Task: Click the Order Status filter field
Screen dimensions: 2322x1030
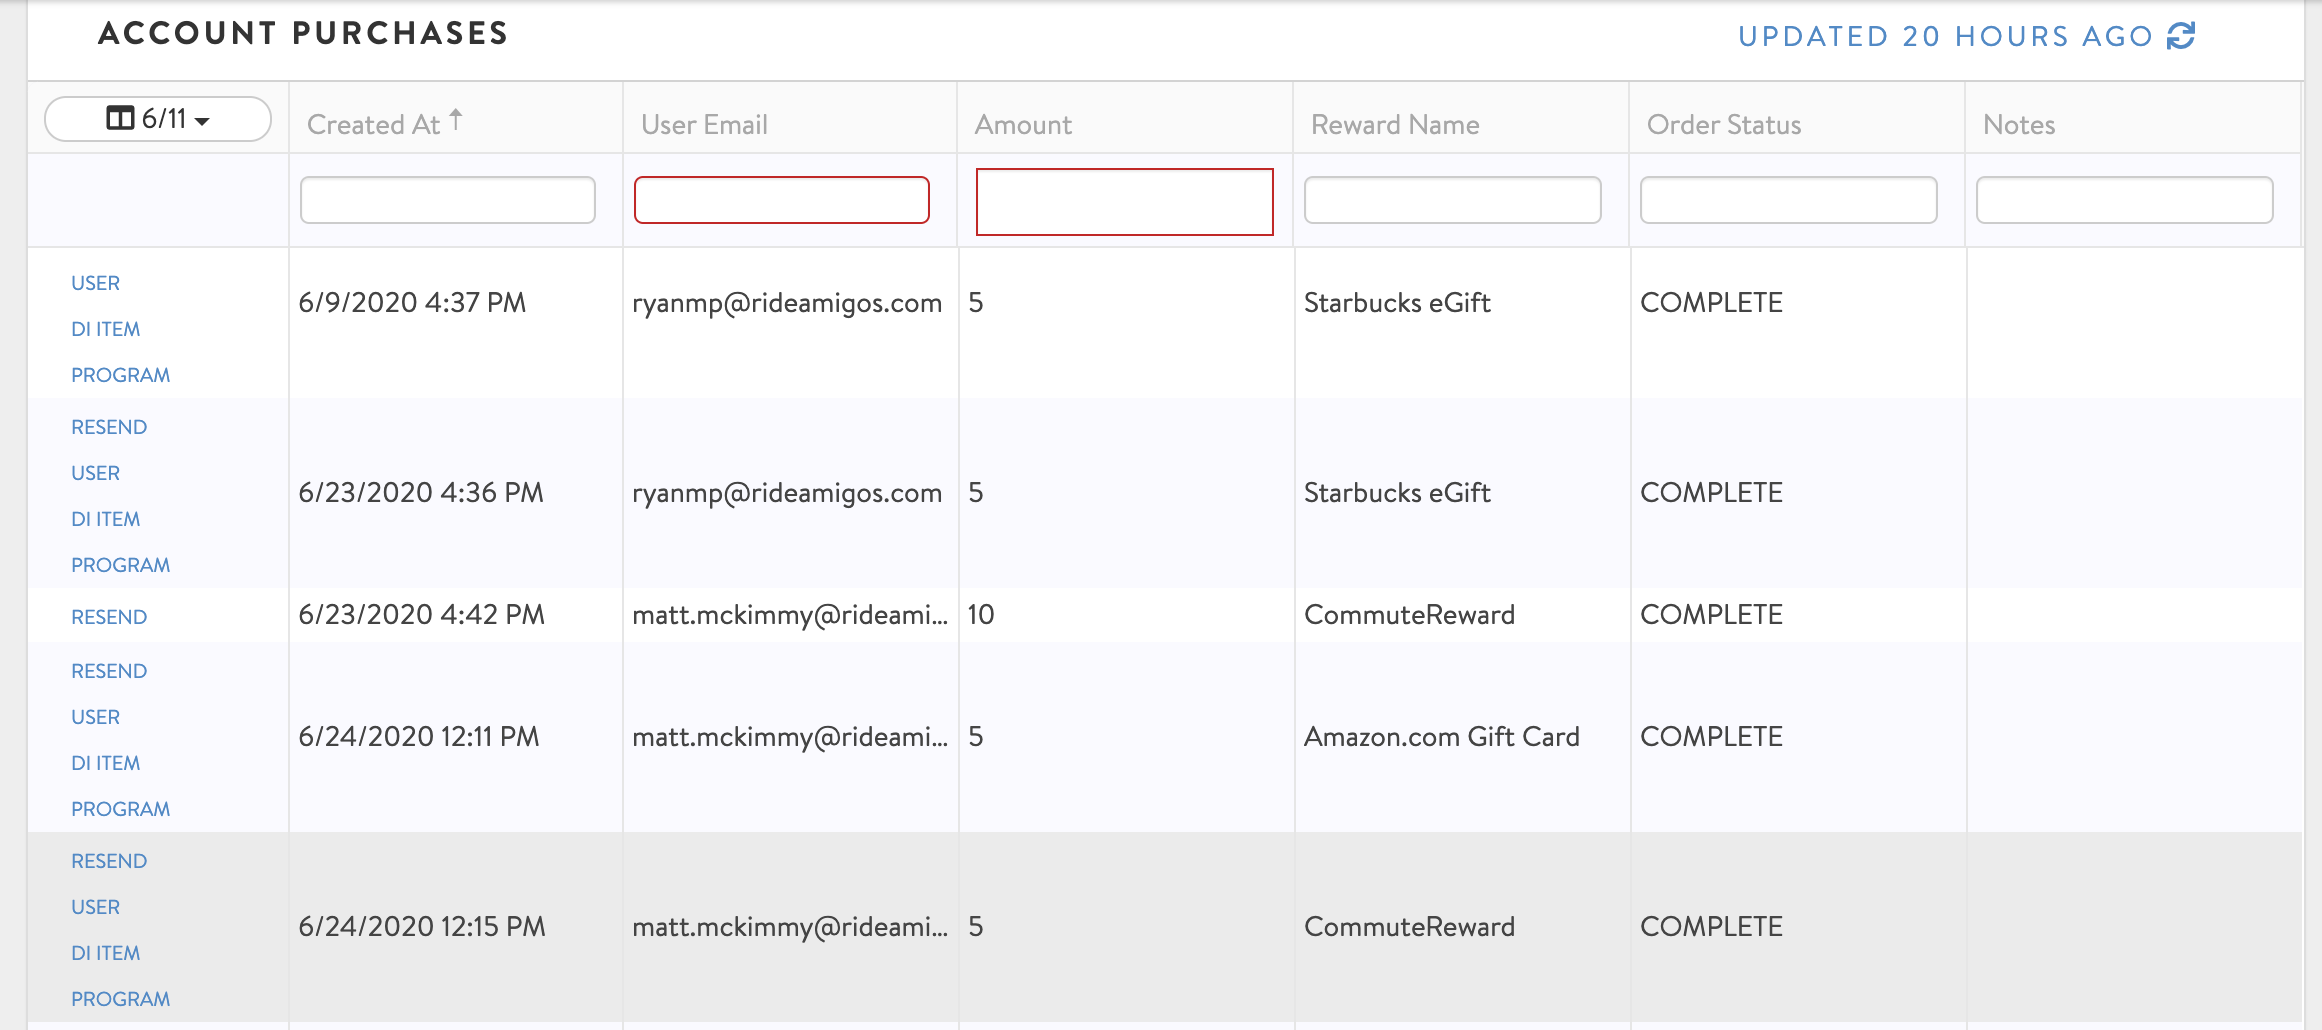Action: pyautogui.click(x=1788, y=200)
